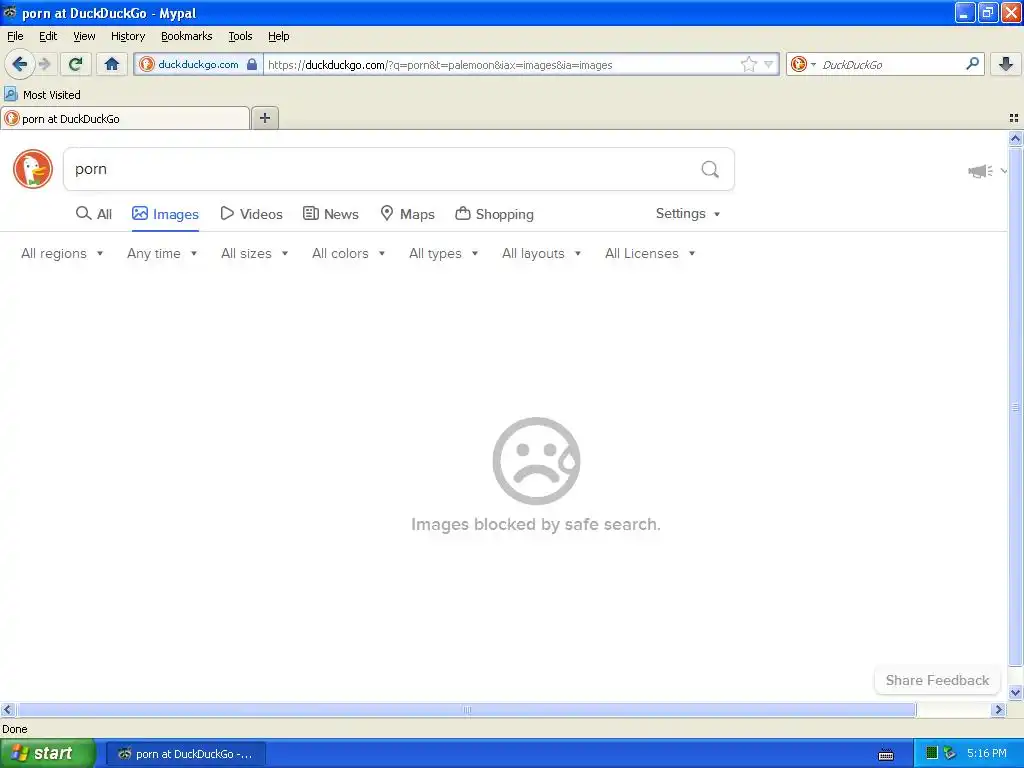Select the 'porn at DuckDuckGo' browser tab
This screenshot has height=768, width=1024.
coord(125,119)
